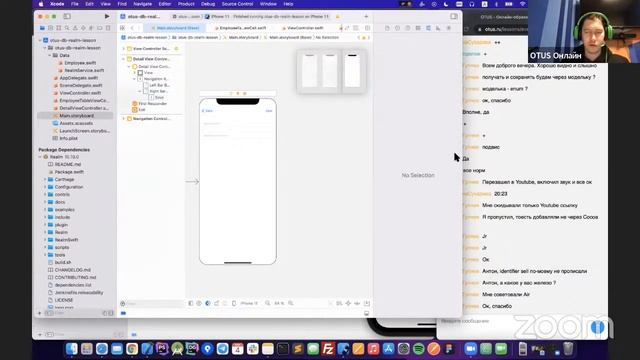
Task: Open SceneDelegate.swift in navigator
Action: [80, 85]
